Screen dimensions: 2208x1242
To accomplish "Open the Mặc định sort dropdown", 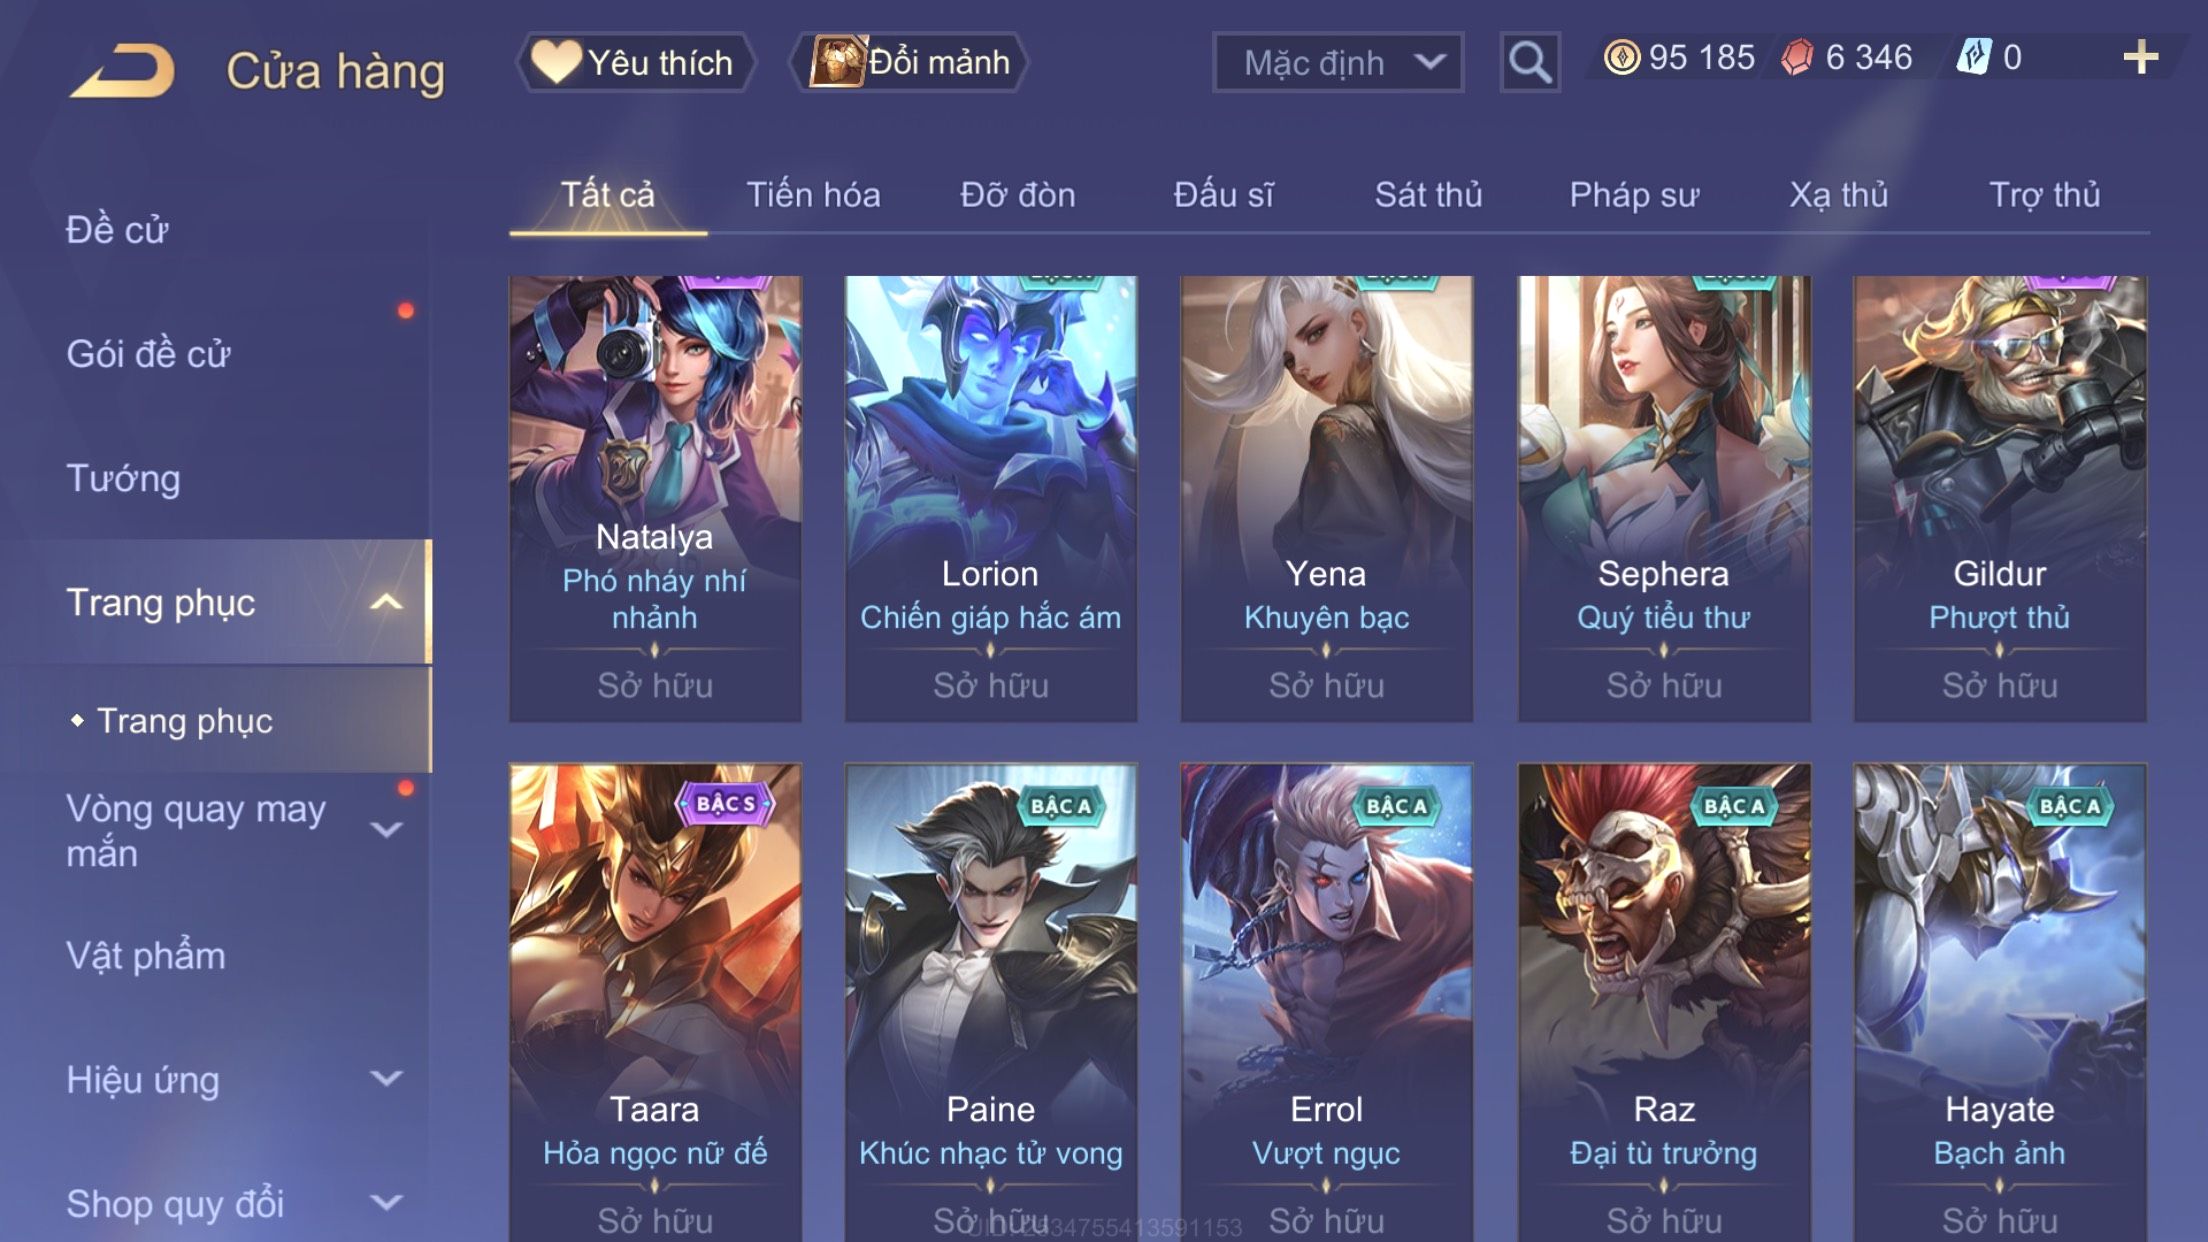I will (x=1338, y=62).
